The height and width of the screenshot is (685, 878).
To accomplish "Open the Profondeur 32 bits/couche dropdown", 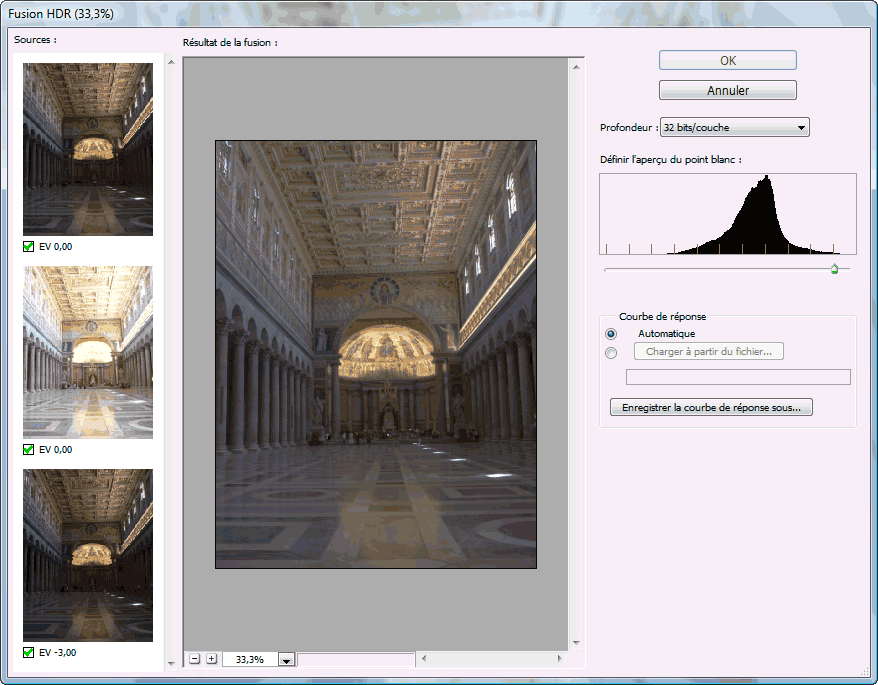I will (735, 128).
